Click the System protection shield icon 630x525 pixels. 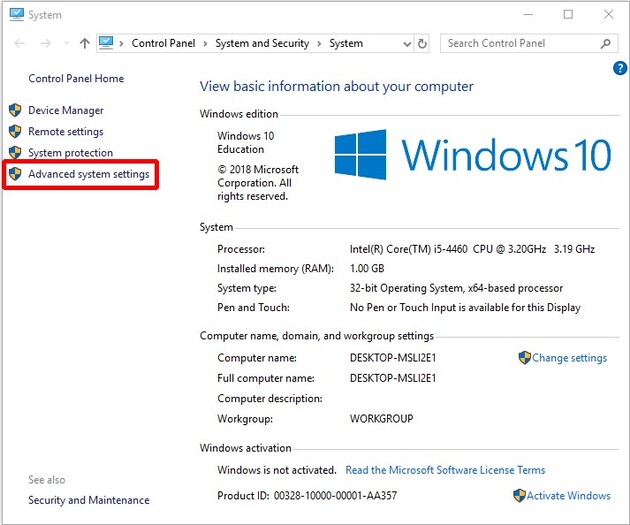tap(15, 153)
